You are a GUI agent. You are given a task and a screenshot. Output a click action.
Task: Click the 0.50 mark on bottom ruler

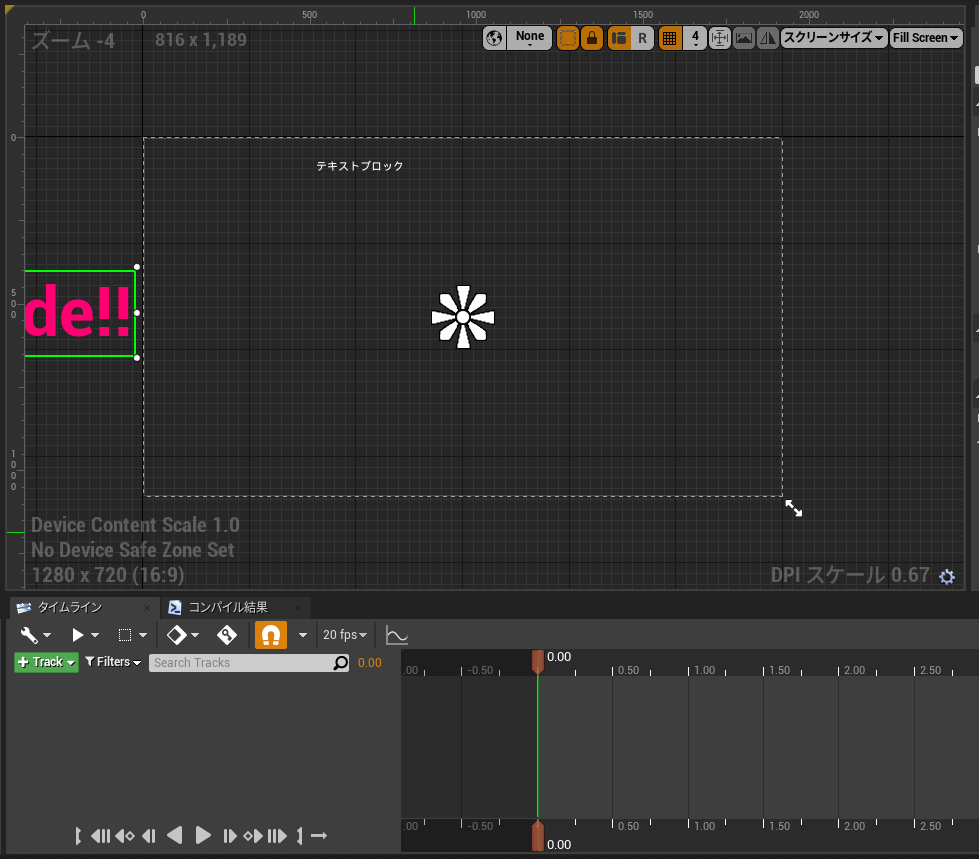click(629, 827)
